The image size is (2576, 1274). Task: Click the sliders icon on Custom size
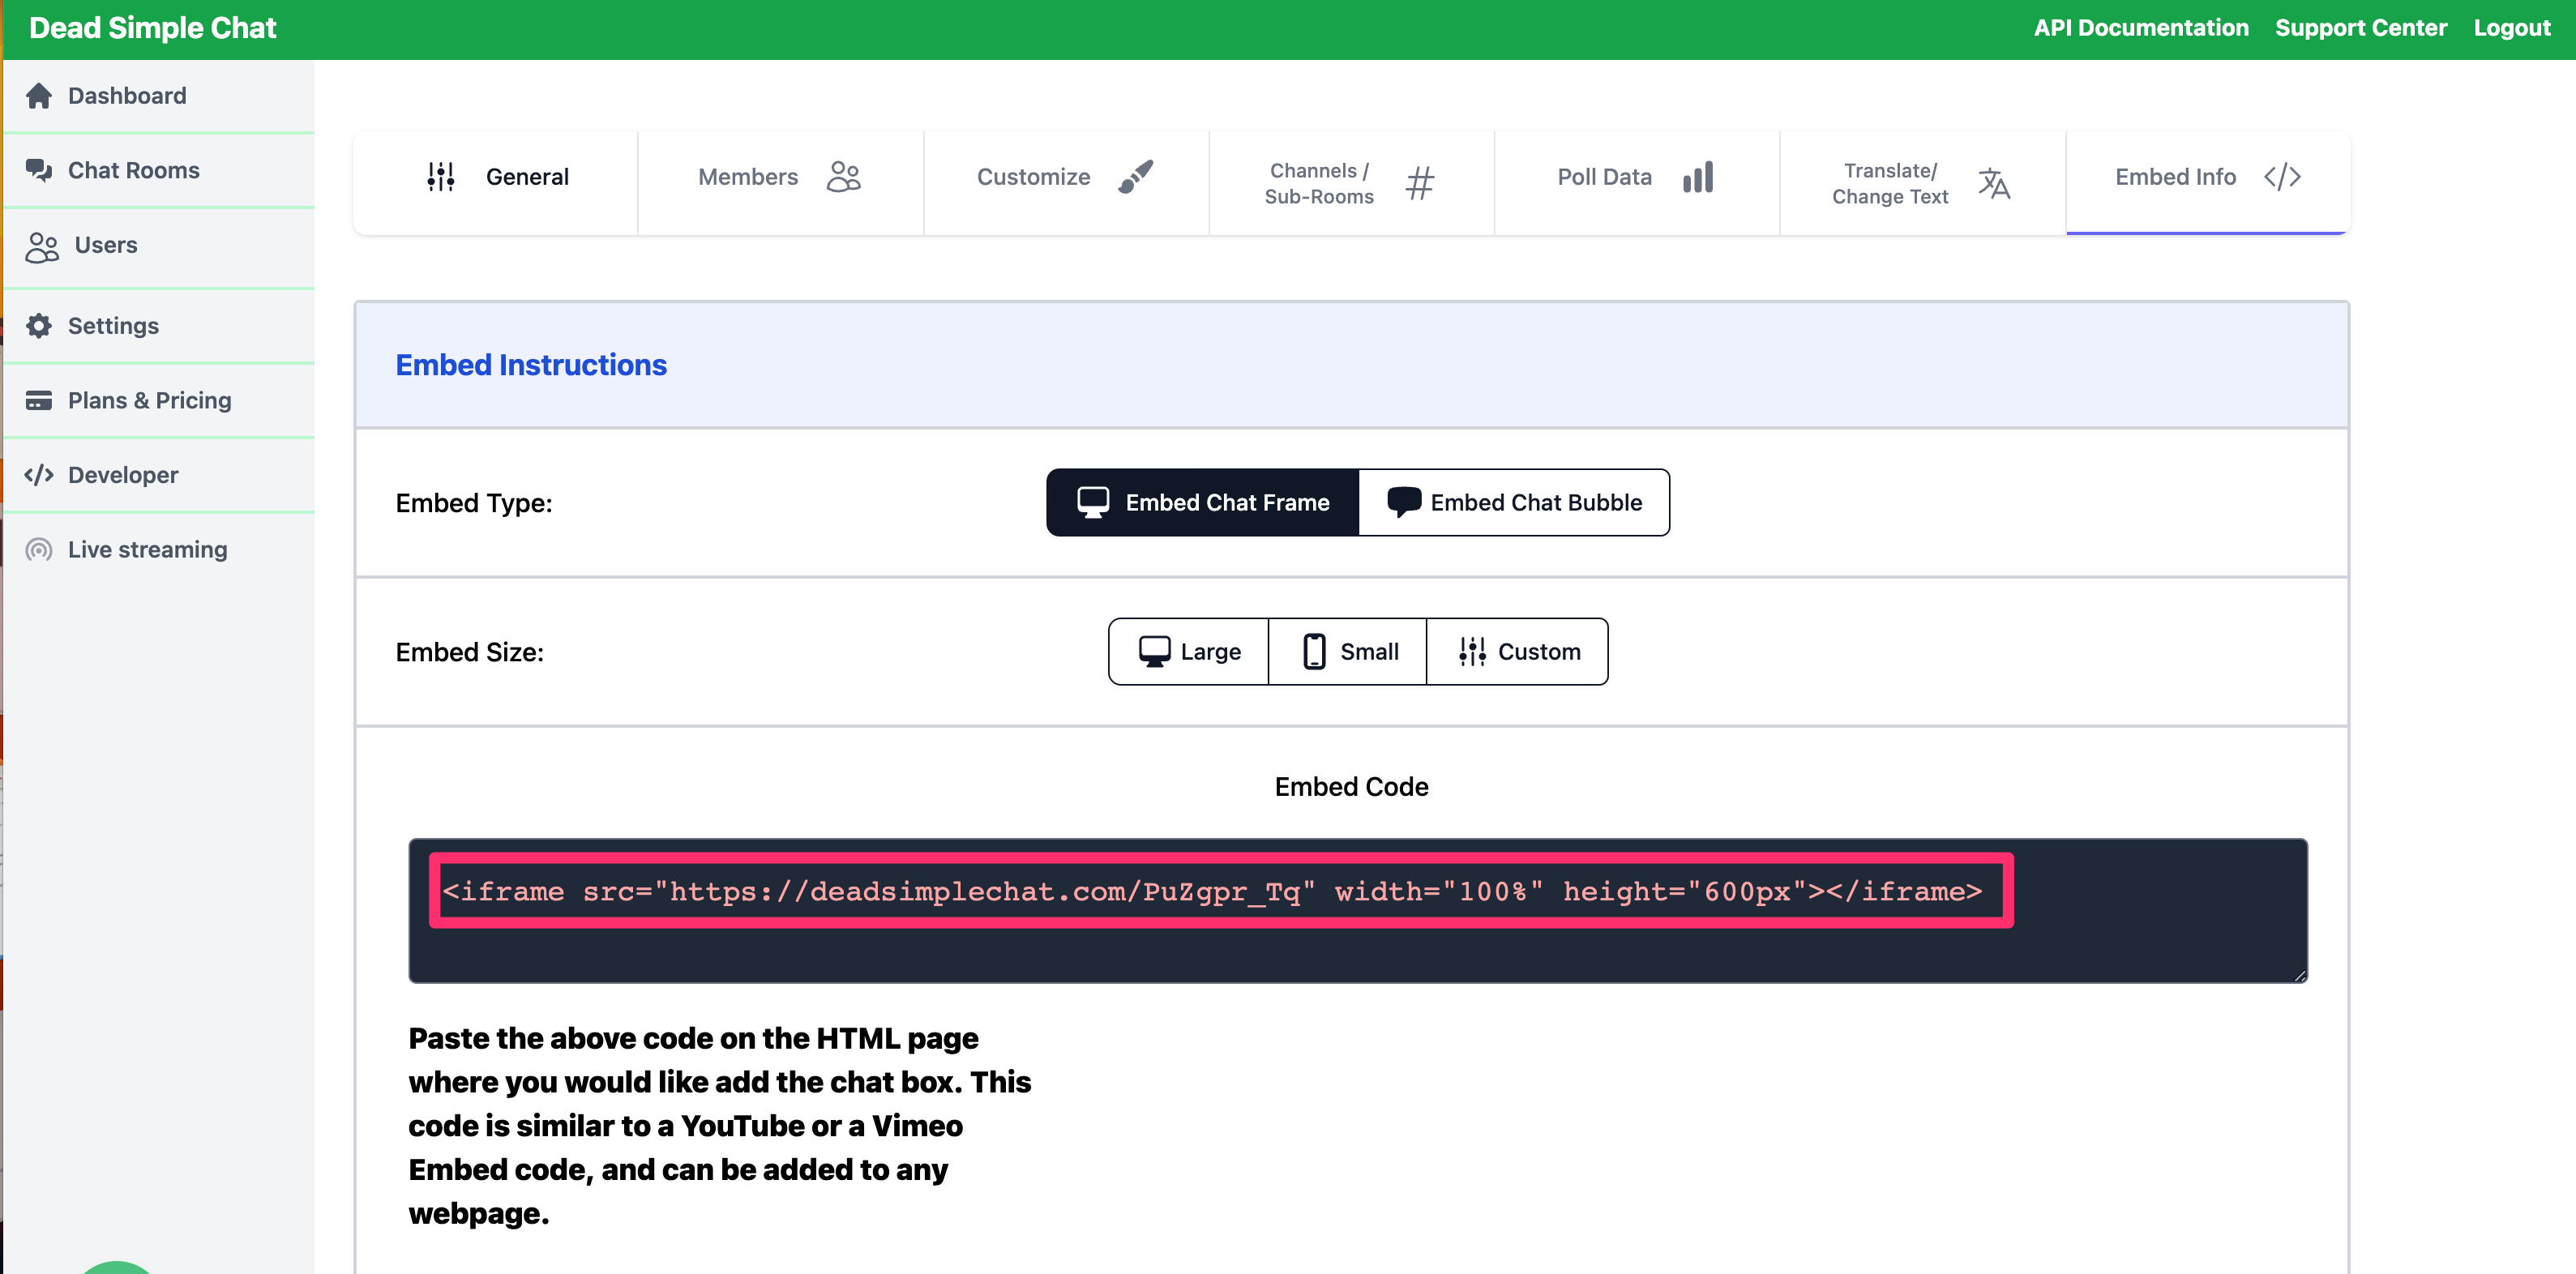click(x=1472, y=652)
